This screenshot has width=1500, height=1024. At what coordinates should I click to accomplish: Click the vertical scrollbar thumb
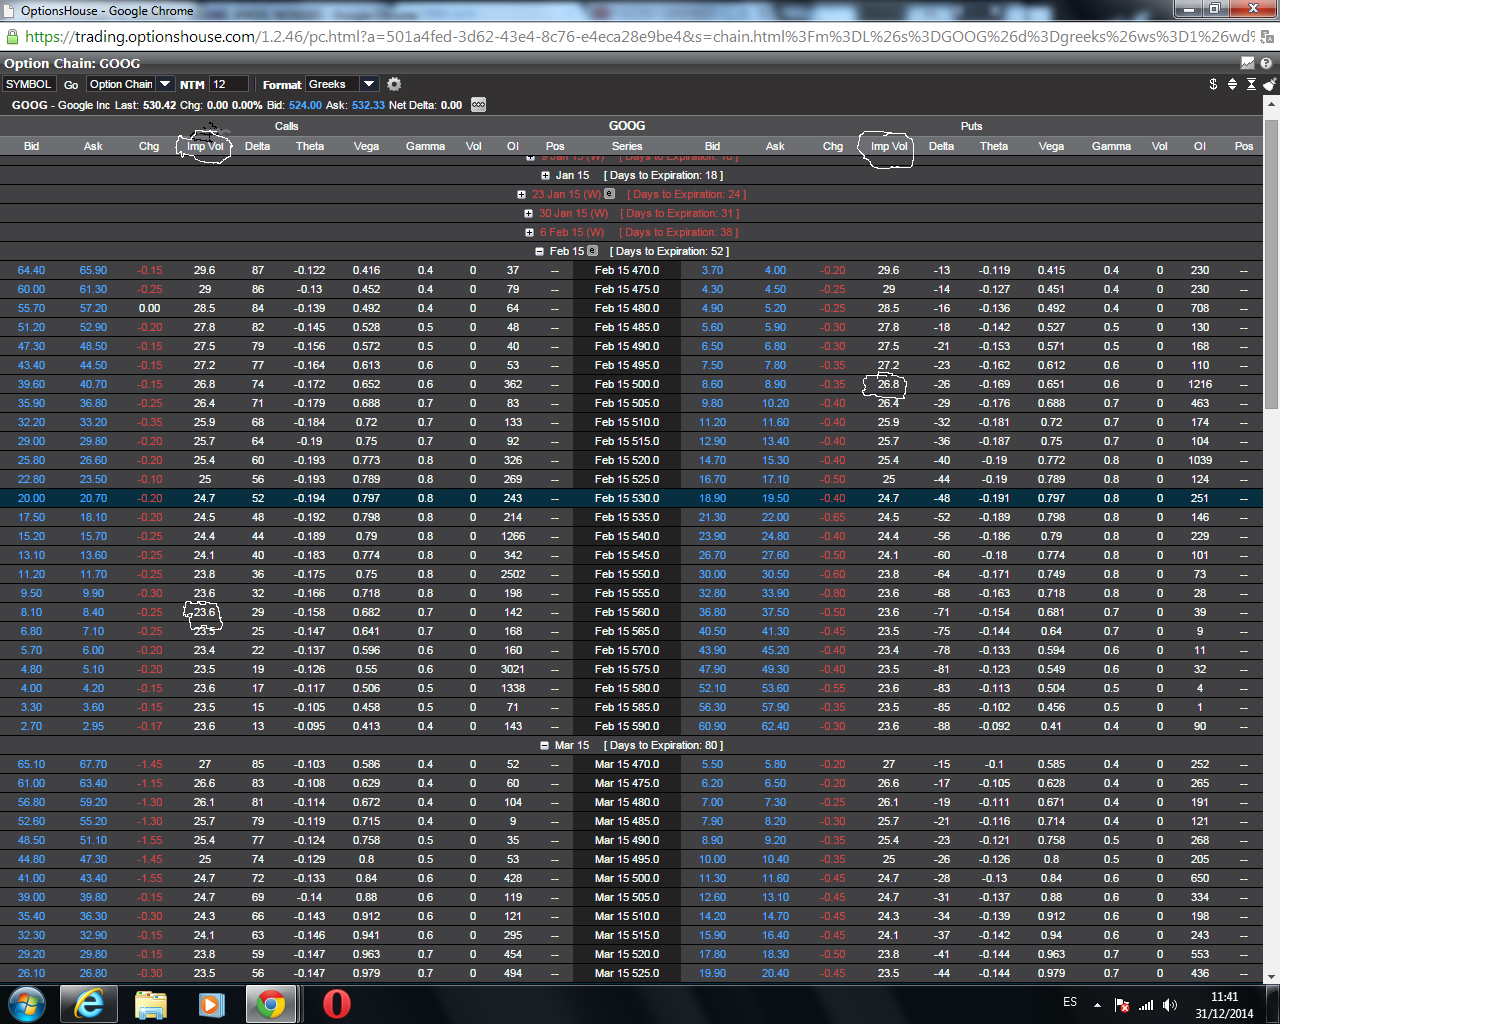pyautogui.click(x=1271, y=264)
